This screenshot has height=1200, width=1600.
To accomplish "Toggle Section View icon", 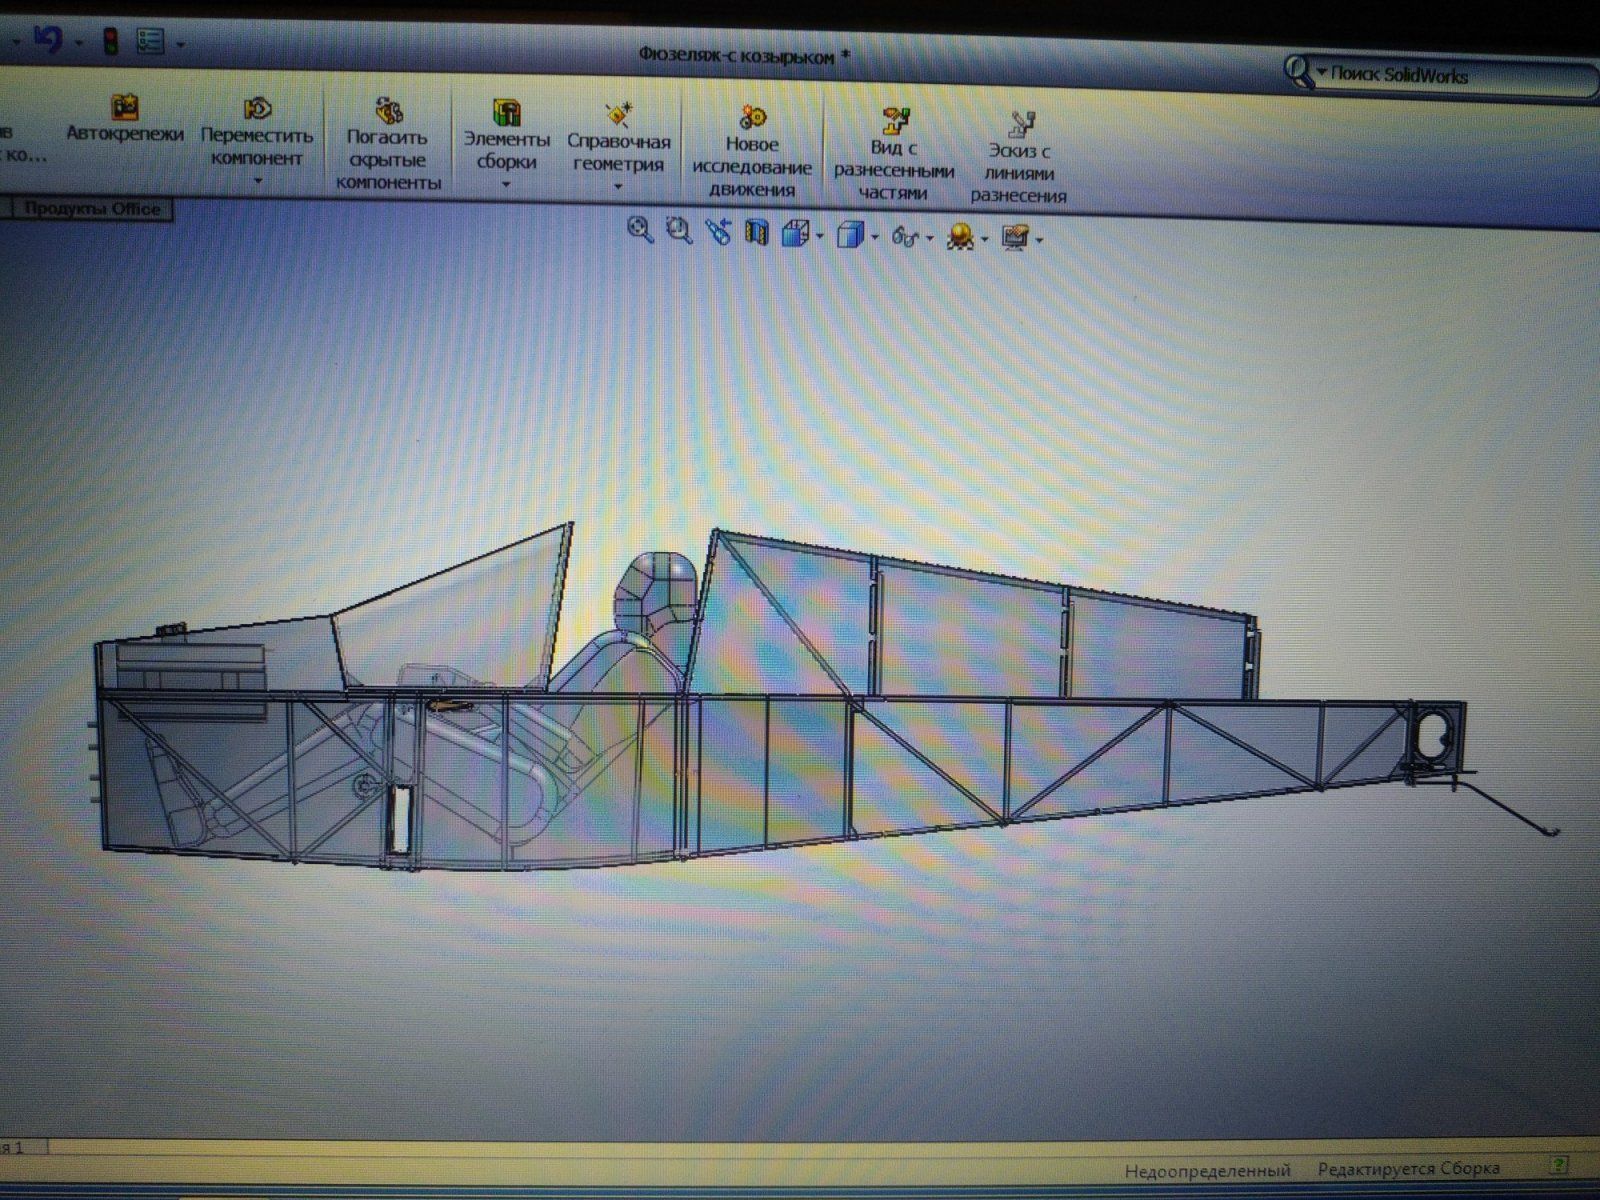I will pos(756,234).
